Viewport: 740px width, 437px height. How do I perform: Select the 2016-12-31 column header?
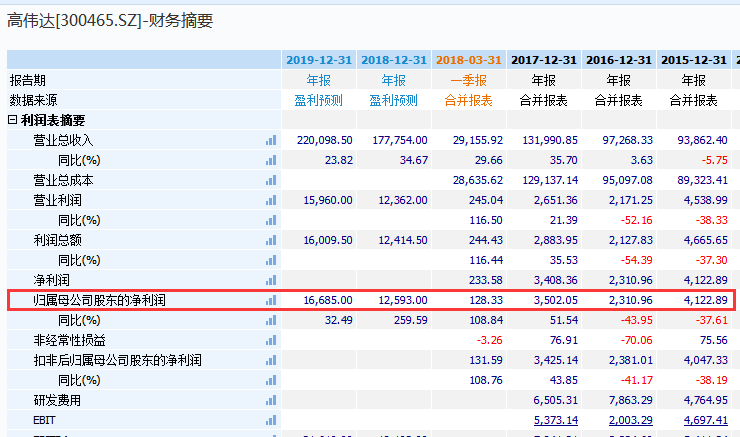click(619, 60)
